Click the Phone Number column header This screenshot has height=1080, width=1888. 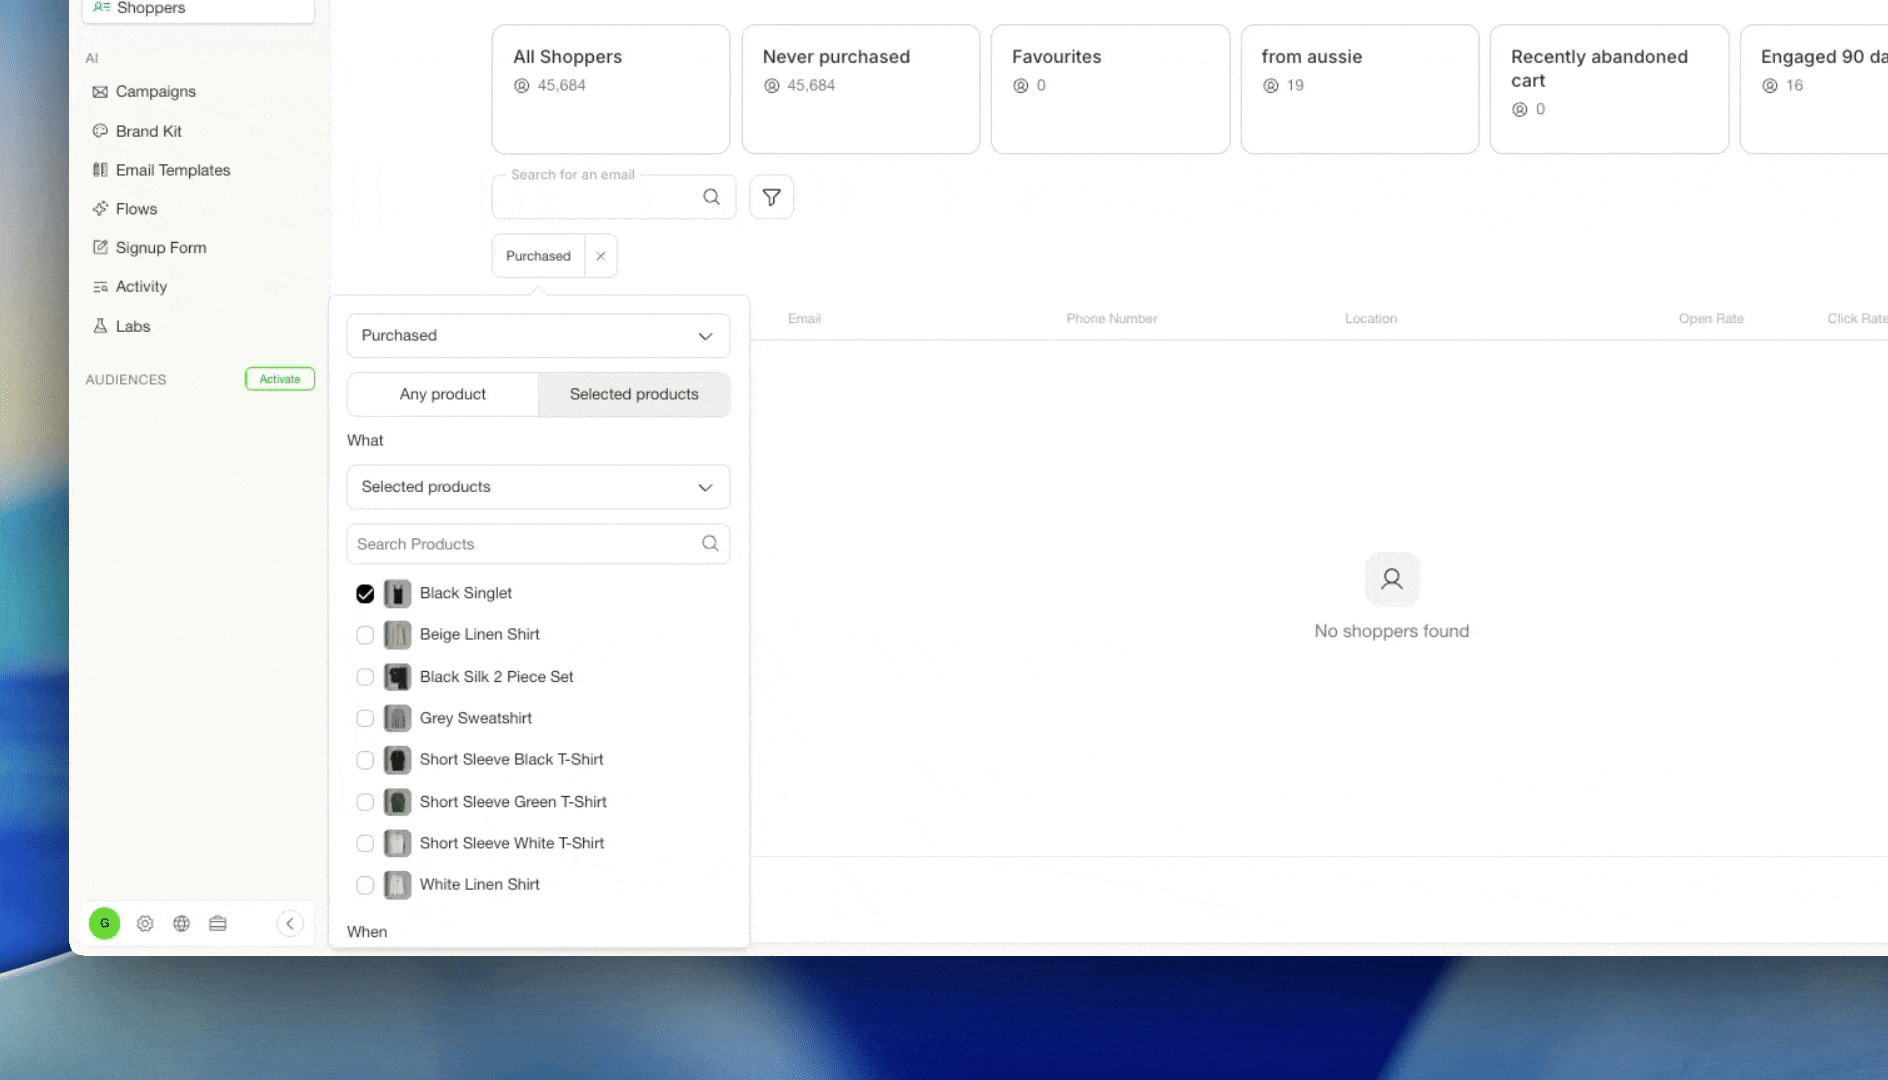(x=1111, y=319)
